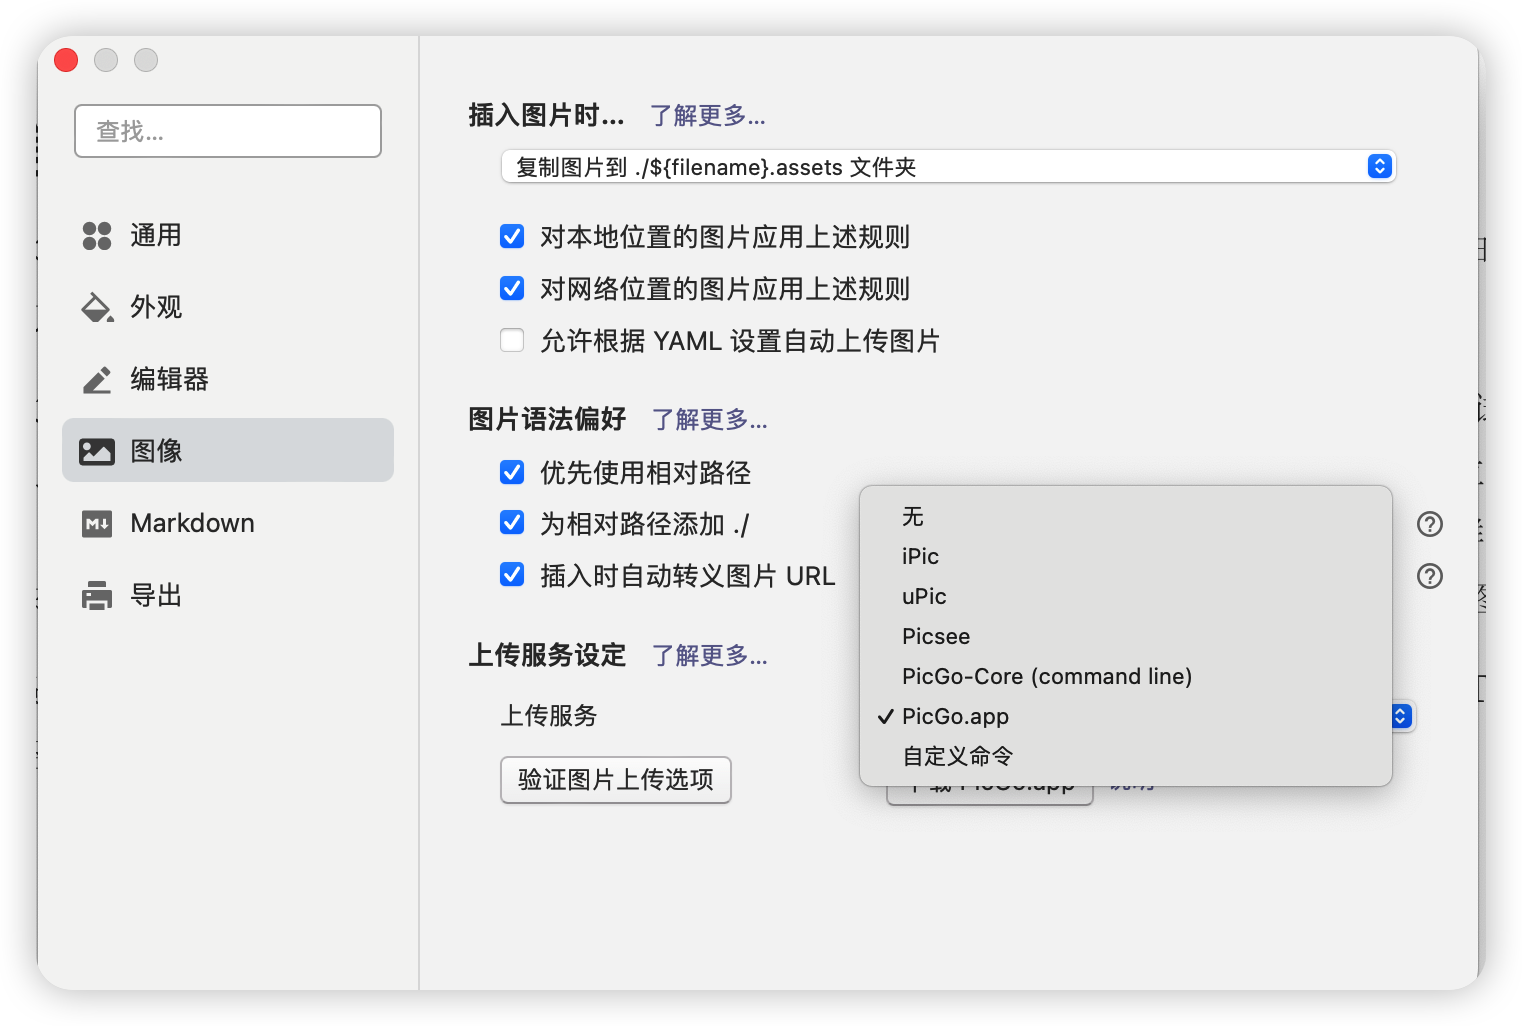The height and width of the screenshot is (1026, 1522).
Task: Click the 编辑器 pencil icon
Action: tap(96, 379)
